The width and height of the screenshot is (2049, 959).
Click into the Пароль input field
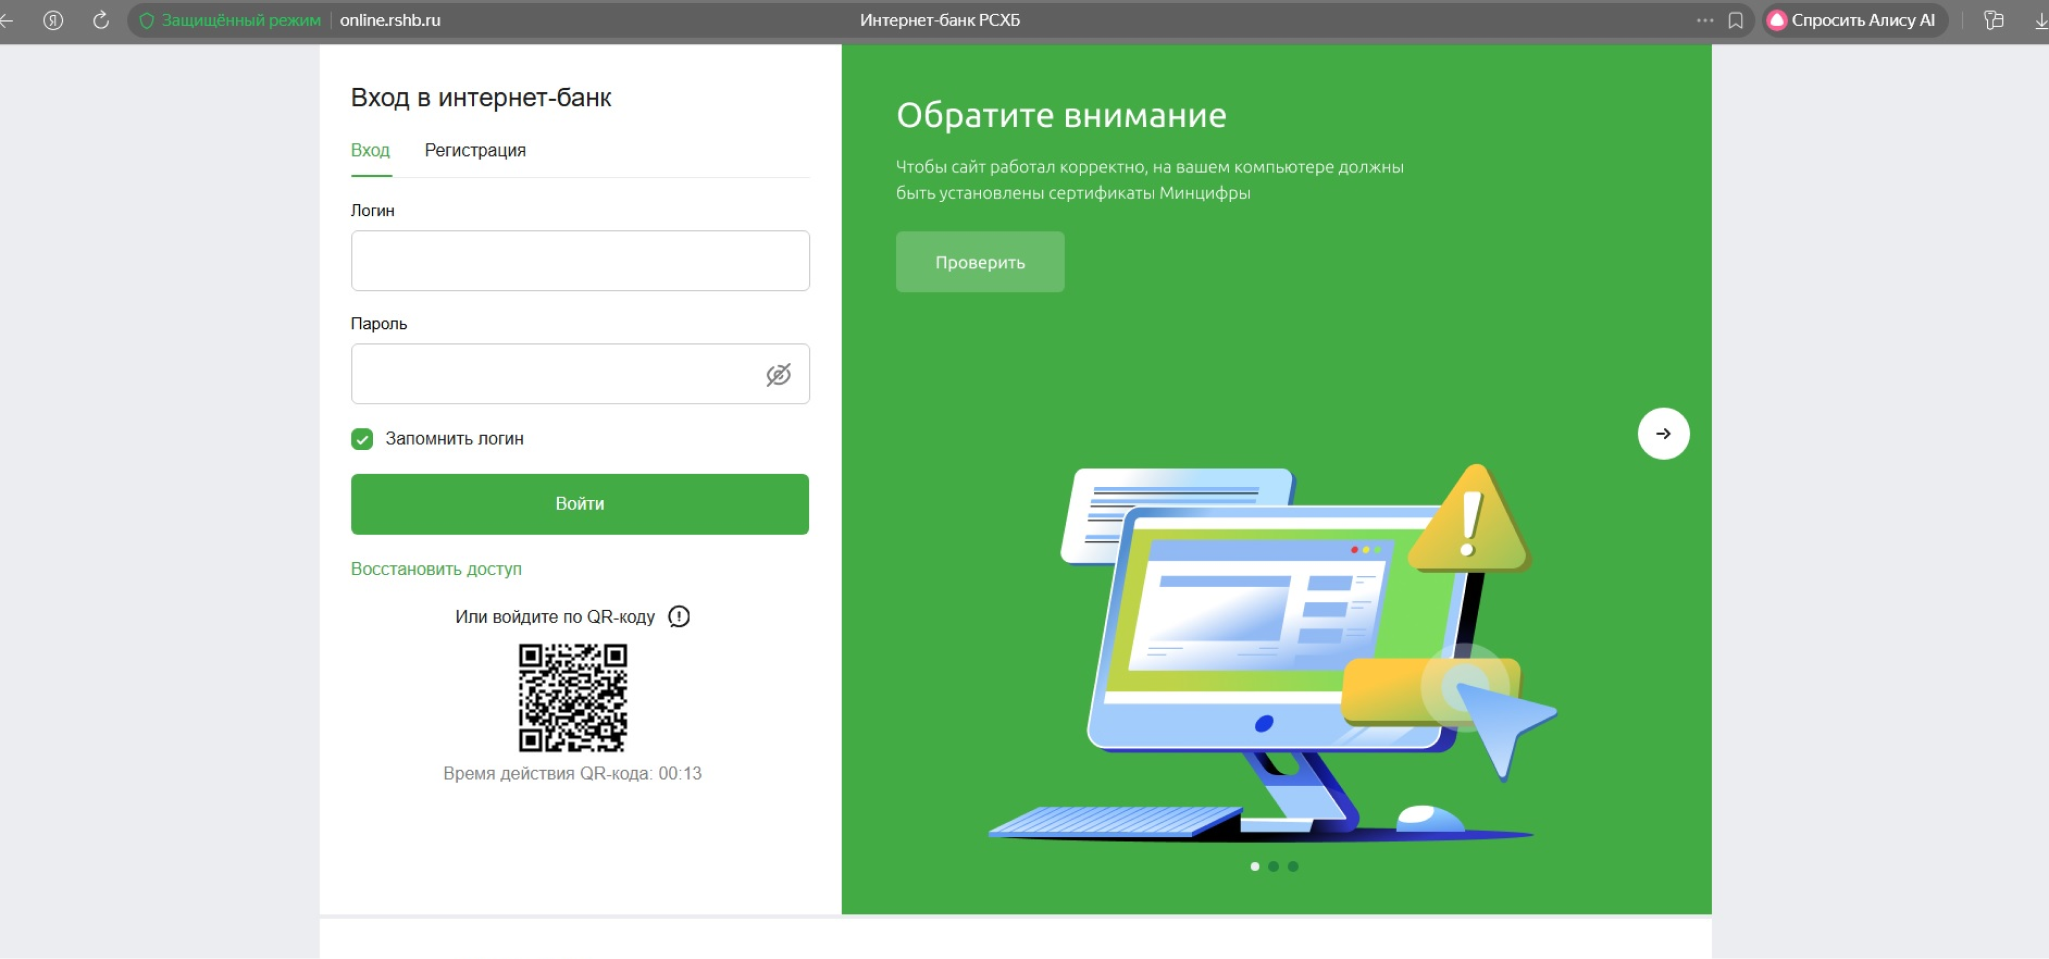(x=555, y=374)
